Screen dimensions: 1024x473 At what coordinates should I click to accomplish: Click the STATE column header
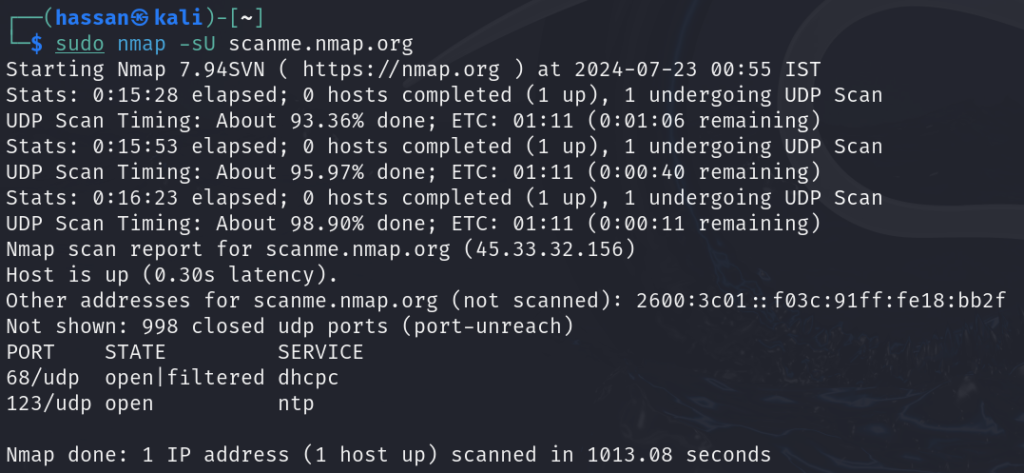coord(135,353)
